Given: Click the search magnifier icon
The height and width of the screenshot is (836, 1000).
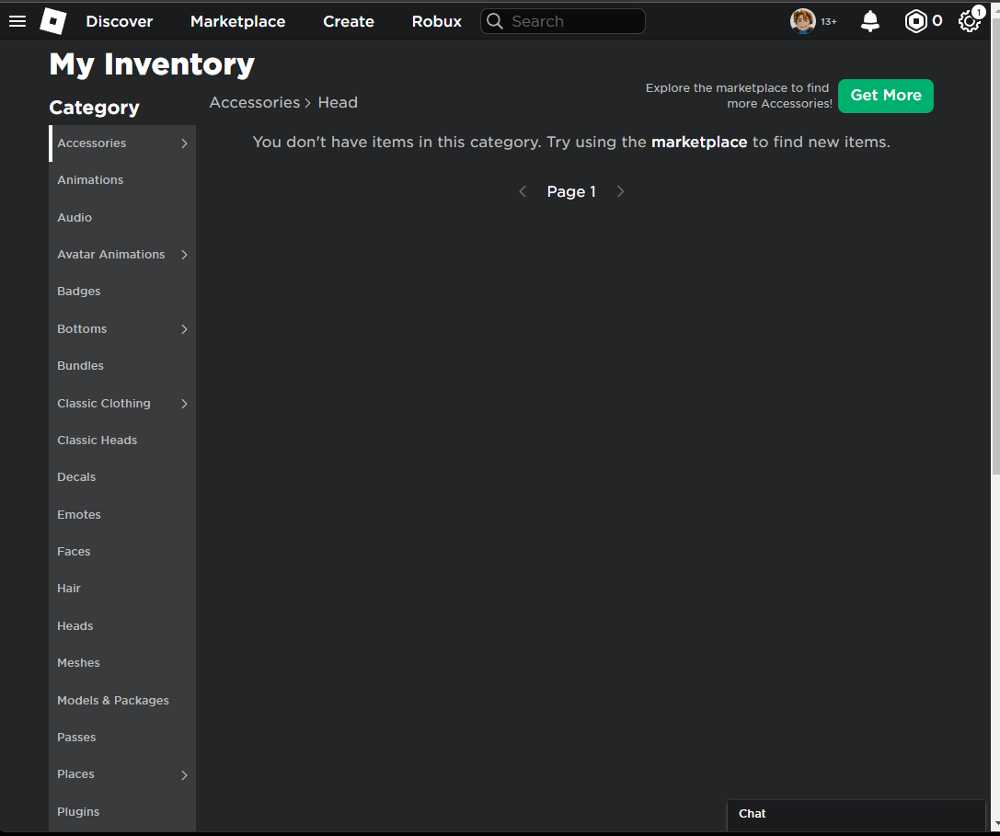Looking at the screenshot, I should click(x=495, y=21).
